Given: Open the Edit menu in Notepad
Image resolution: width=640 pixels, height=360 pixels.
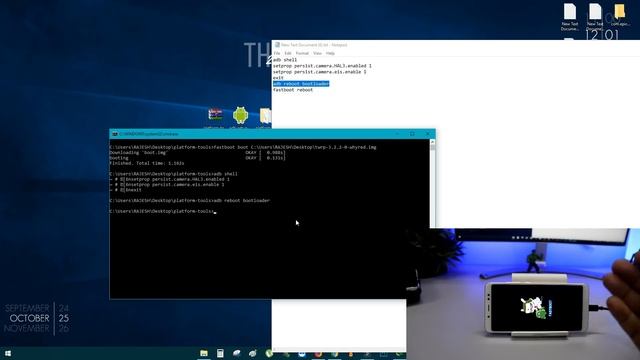Looking at the screenshot, I should [x=288, y=53].
